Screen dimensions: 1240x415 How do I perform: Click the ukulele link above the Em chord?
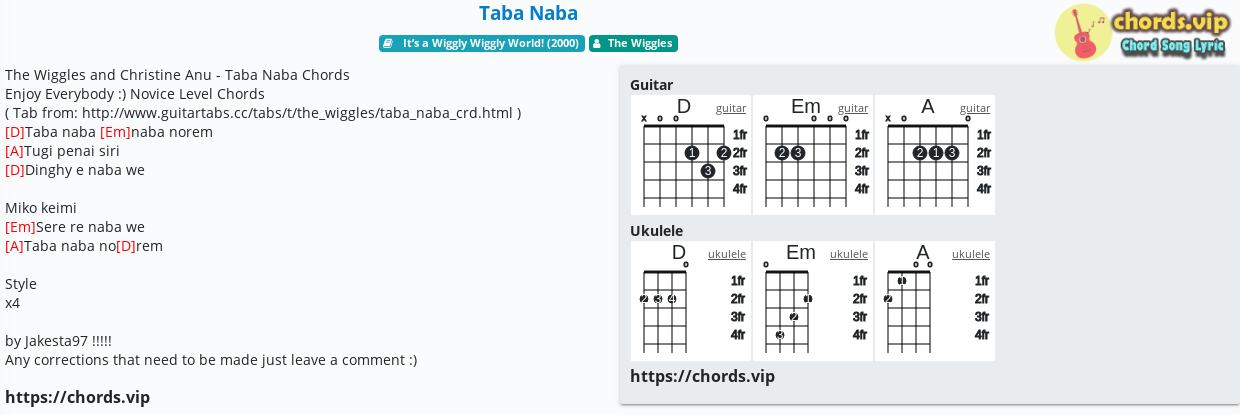849,254
